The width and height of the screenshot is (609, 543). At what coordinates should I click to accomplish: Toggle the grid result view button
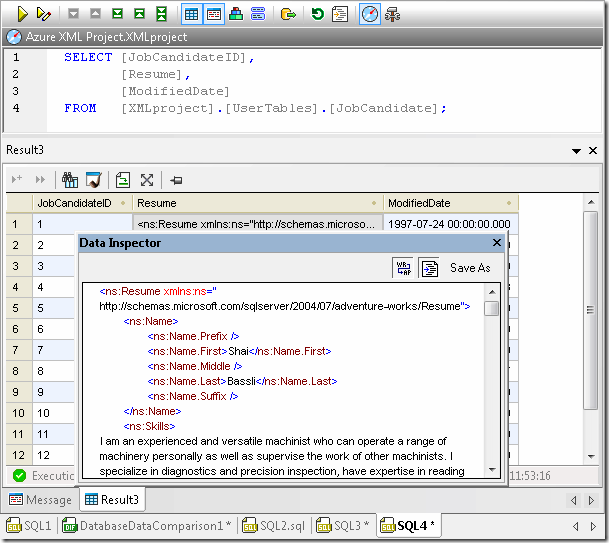point(191,14)
